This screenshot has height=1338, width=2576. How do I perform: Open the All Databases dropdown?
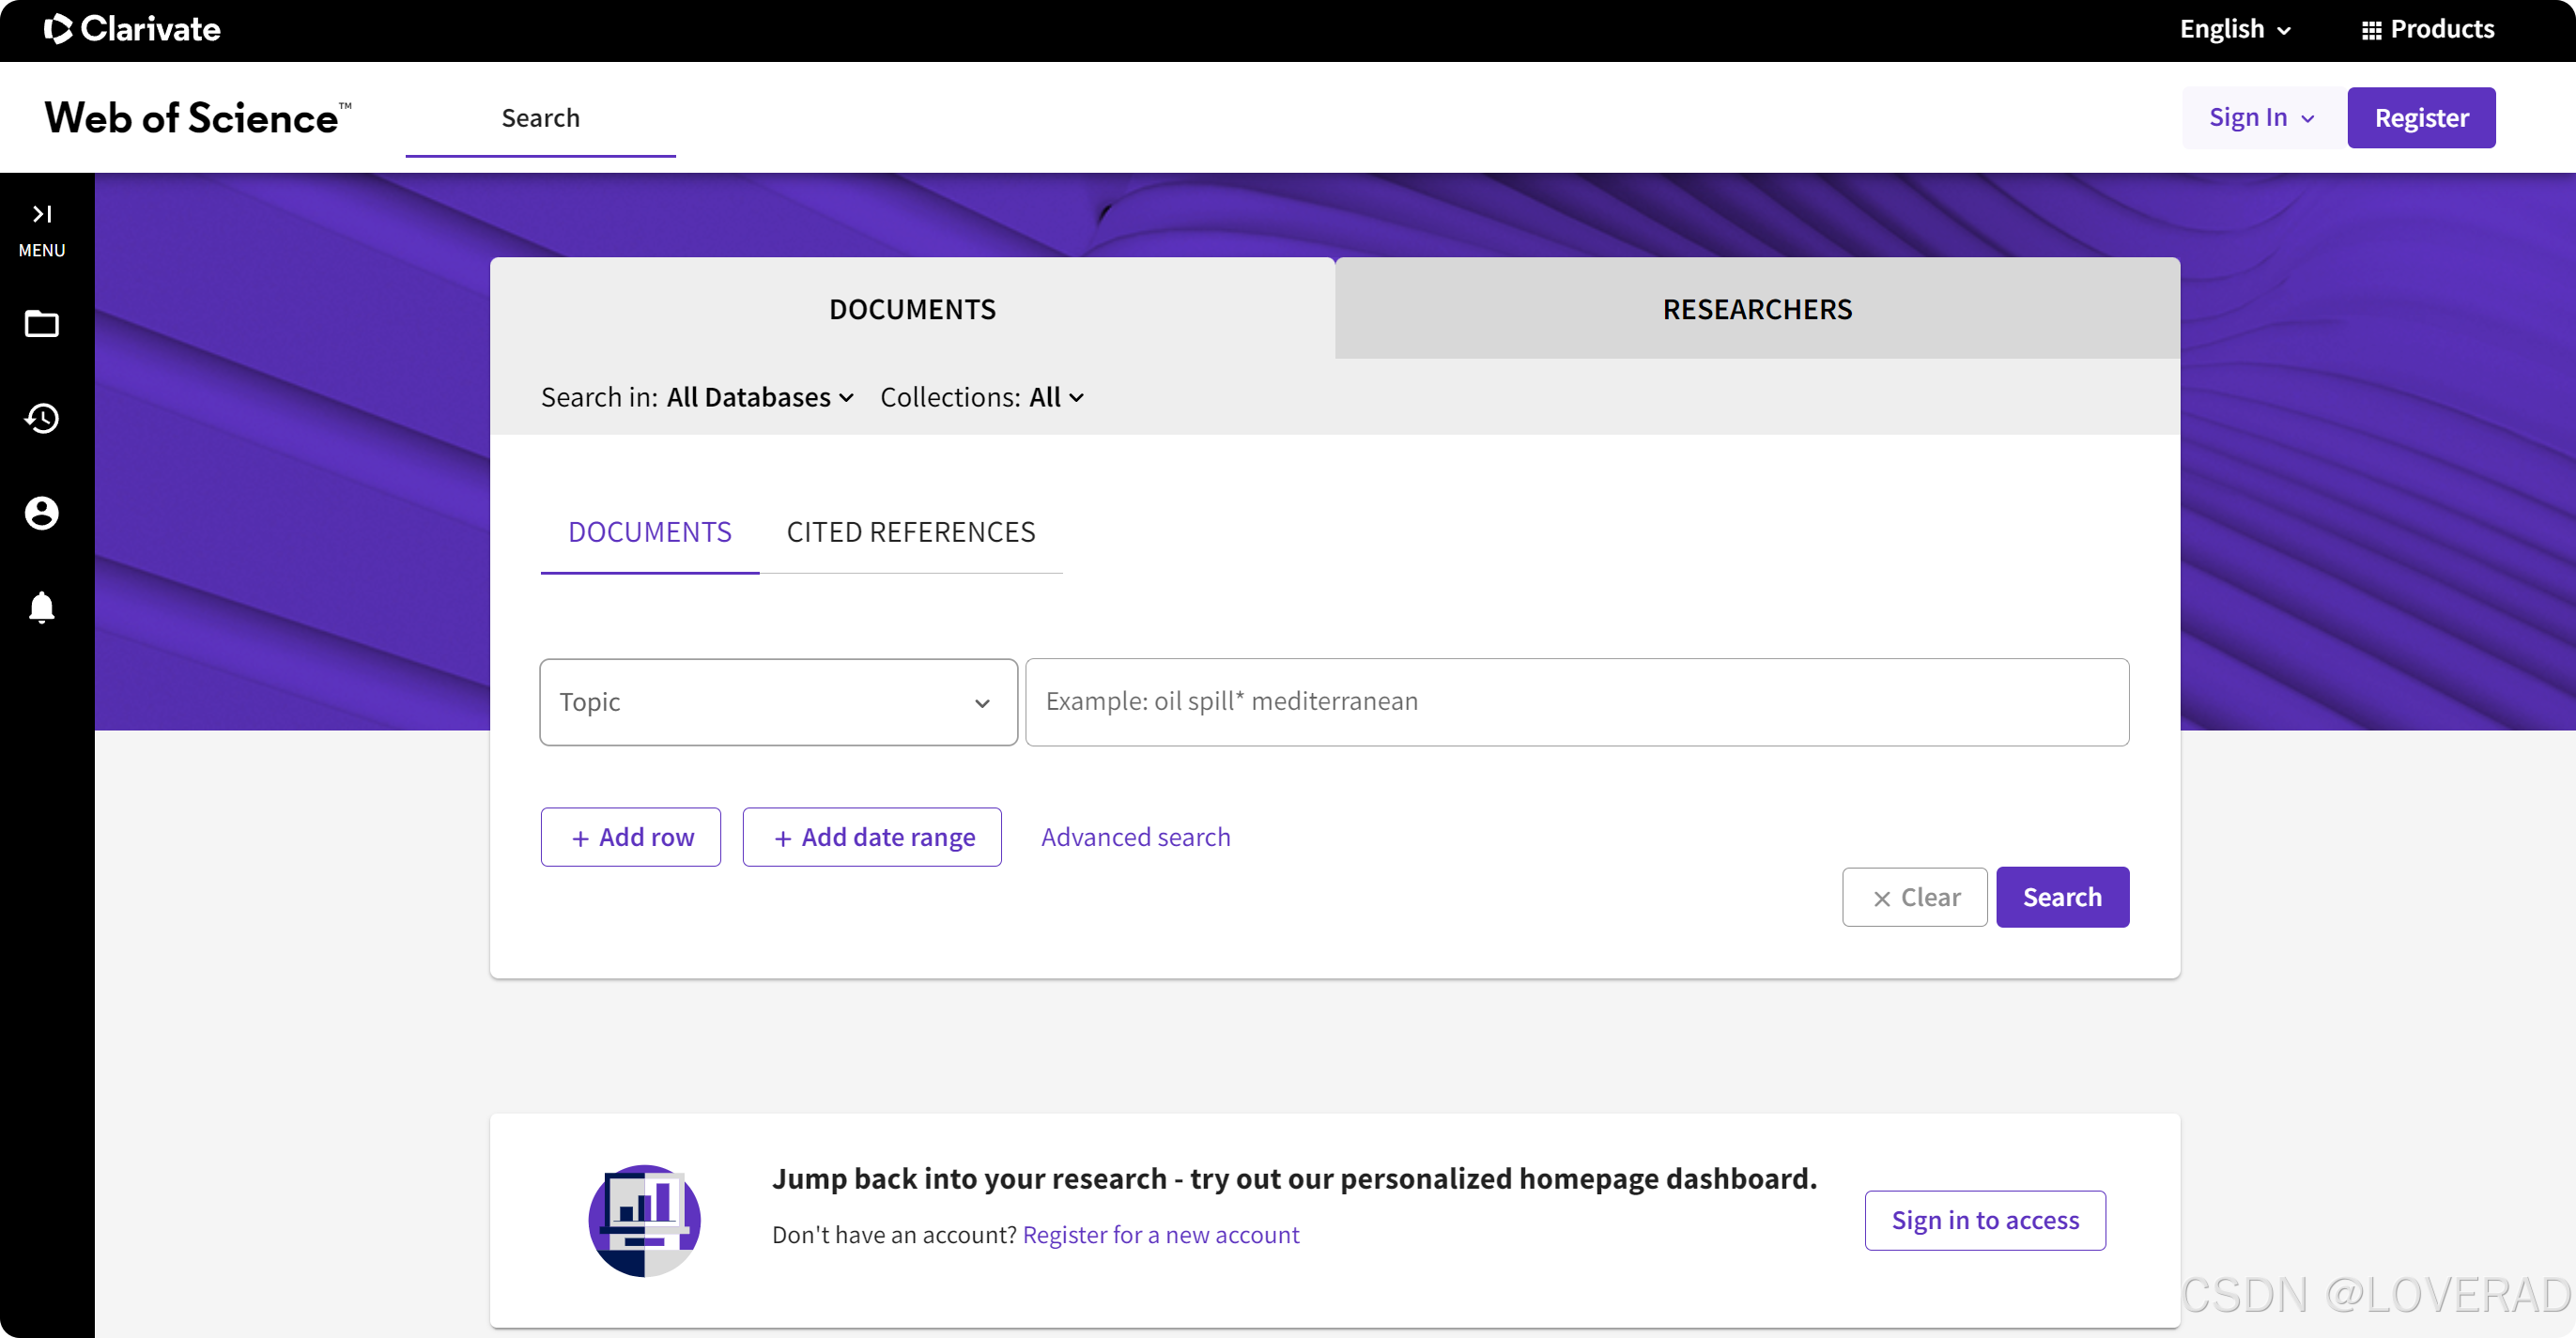pos(759,397)
